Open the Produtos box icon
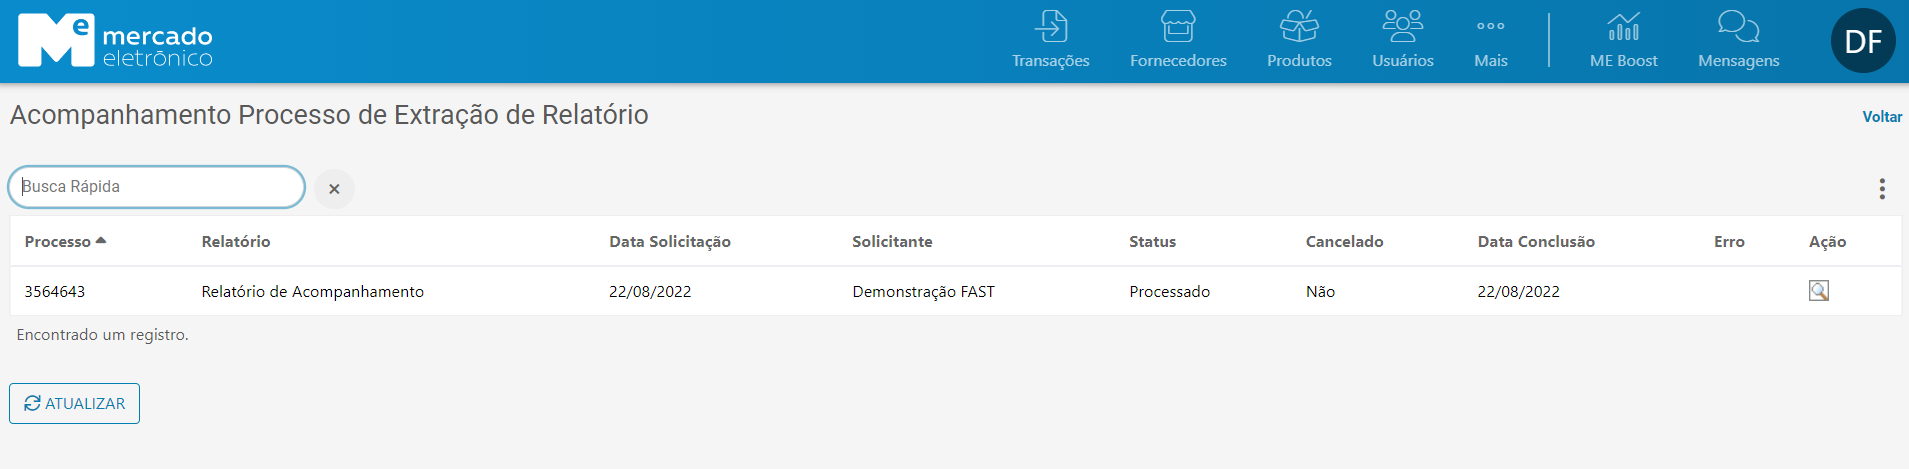The height and width of the screenshot is (469, 1909). (x=1299, y=27)
